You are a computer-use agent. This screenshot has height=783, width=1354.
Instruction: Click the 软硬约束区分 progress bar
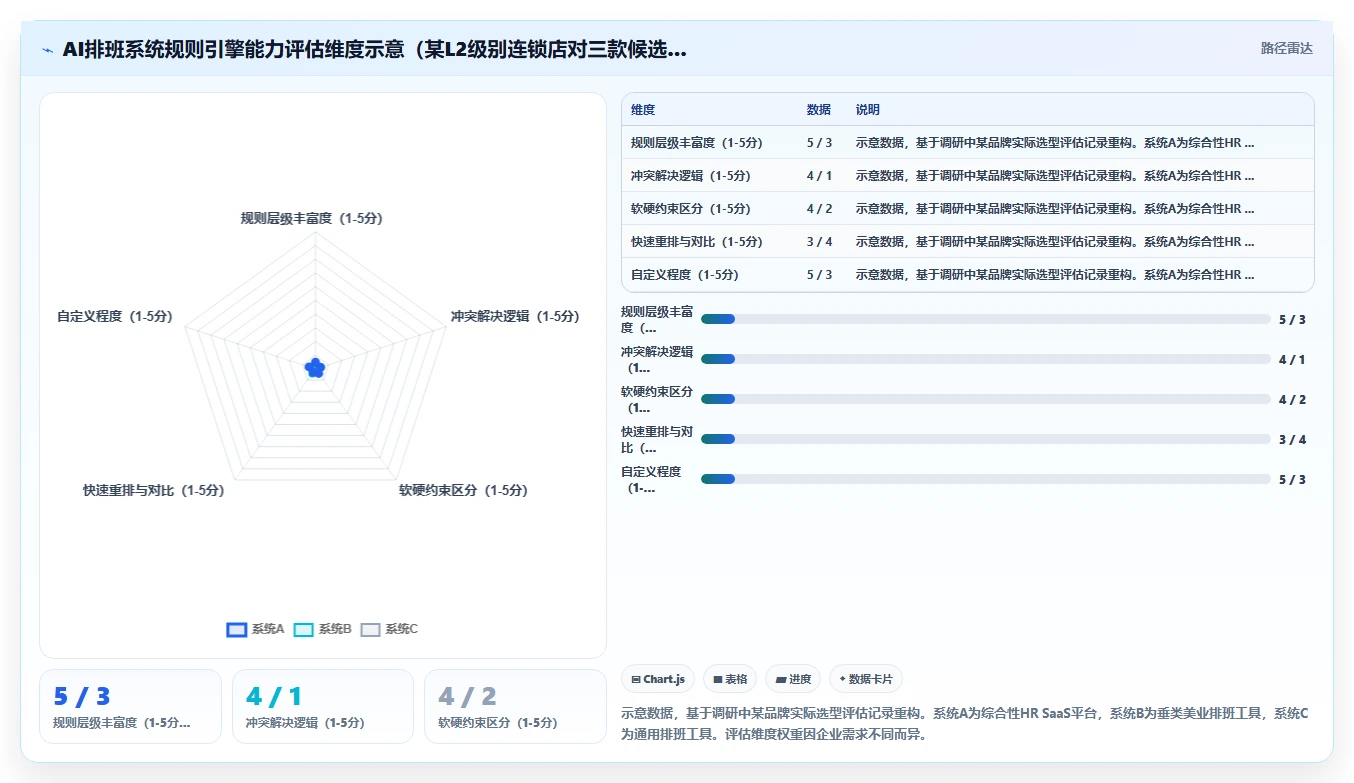[x=986, y=399]
